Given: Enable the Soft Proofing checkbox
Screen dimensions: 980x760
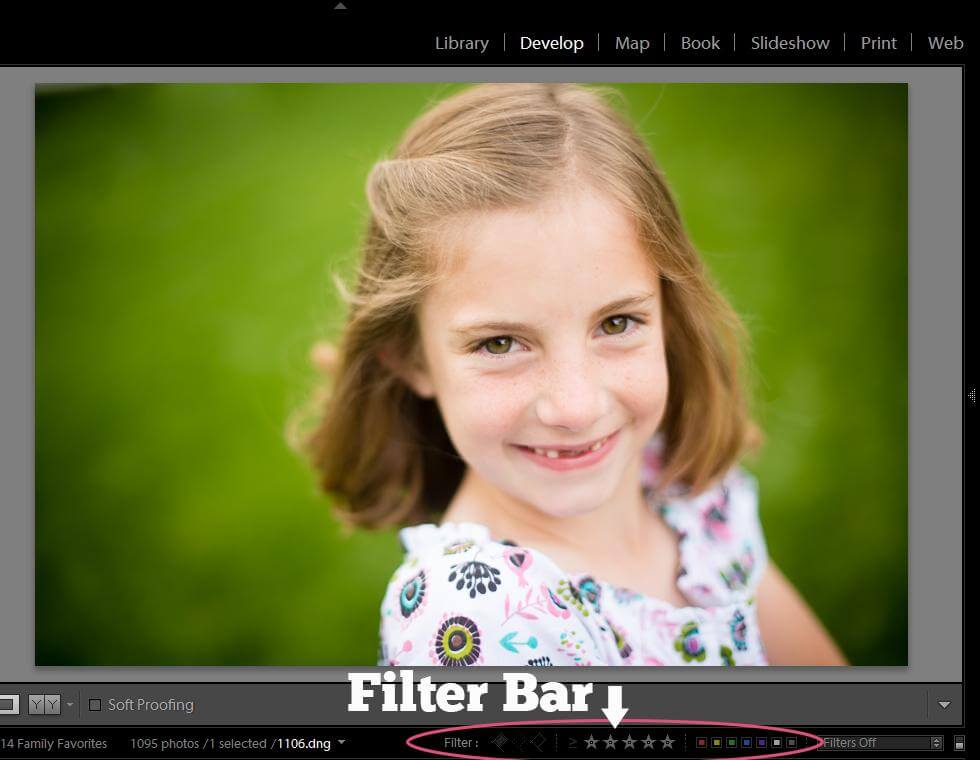Looking at the screenshot, I should coord(95,705).
